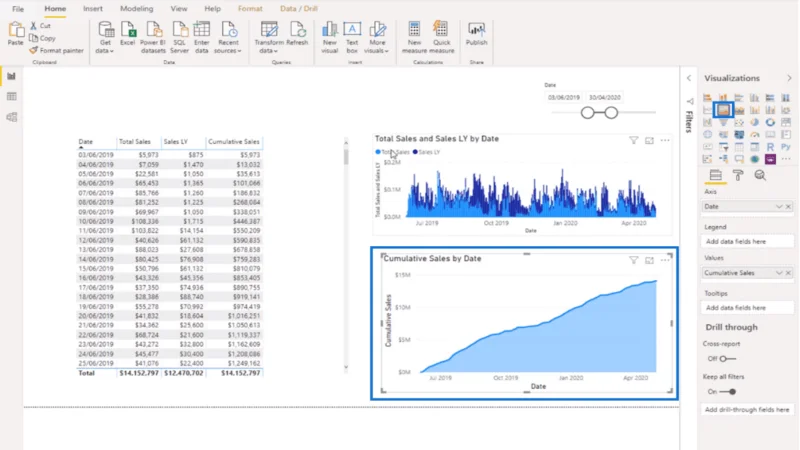Open the Fields well tab icon
The height and width of the screenshot is (450, 800).
coord(715,176)
